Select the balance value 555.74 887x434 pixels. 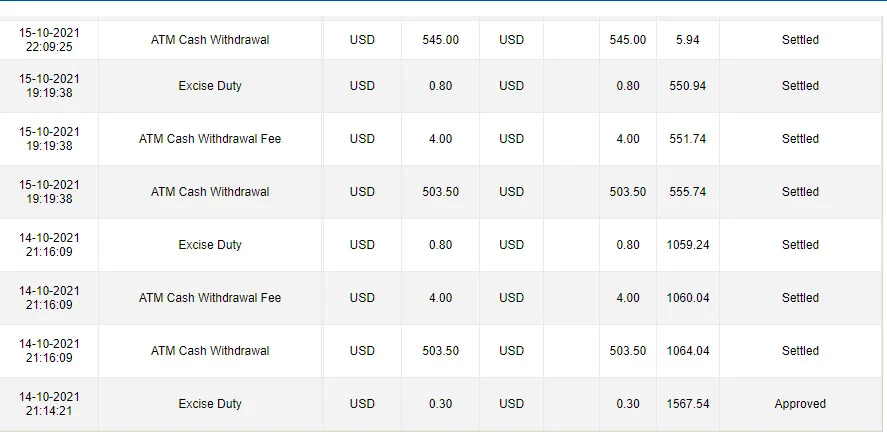click(x=688, y=192)
